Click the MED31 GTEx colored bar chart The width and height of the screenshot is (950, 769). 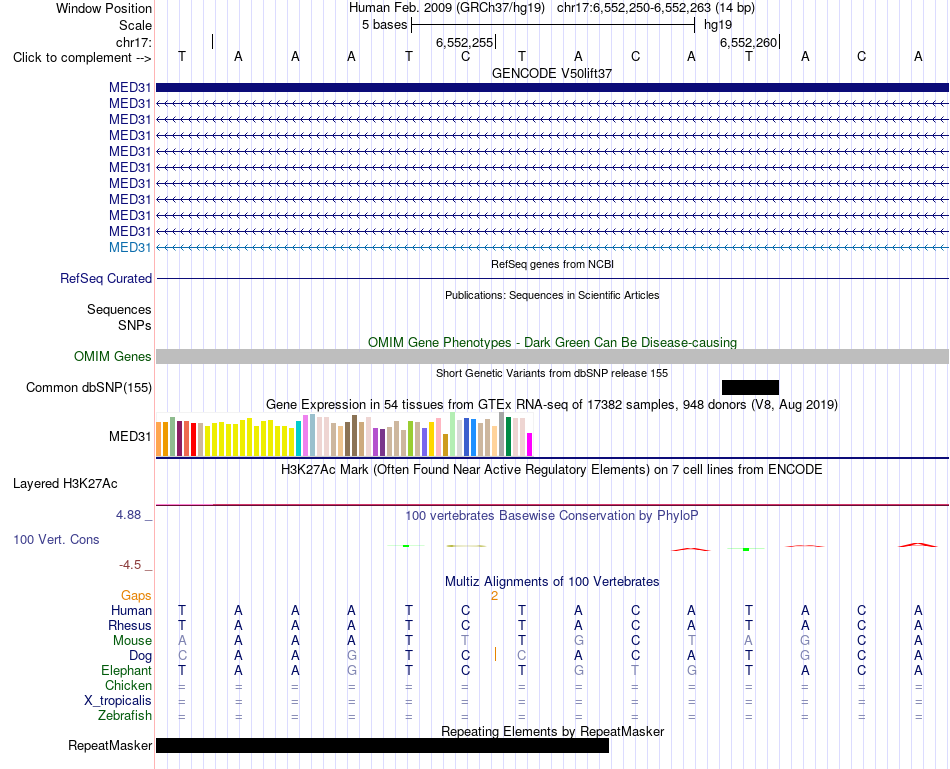[344, 434]
